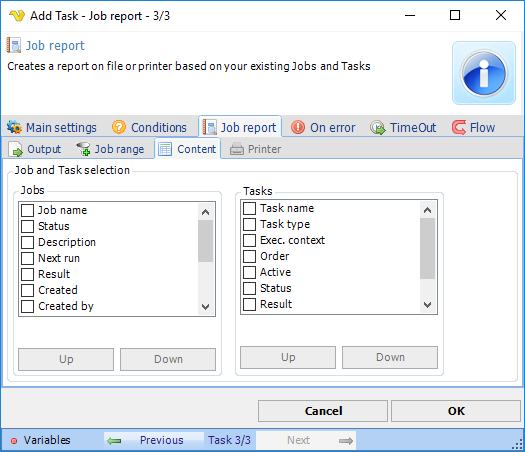Switch to the Conditions tab
This screenshot has height=452, width=525.
pos(149,127)
